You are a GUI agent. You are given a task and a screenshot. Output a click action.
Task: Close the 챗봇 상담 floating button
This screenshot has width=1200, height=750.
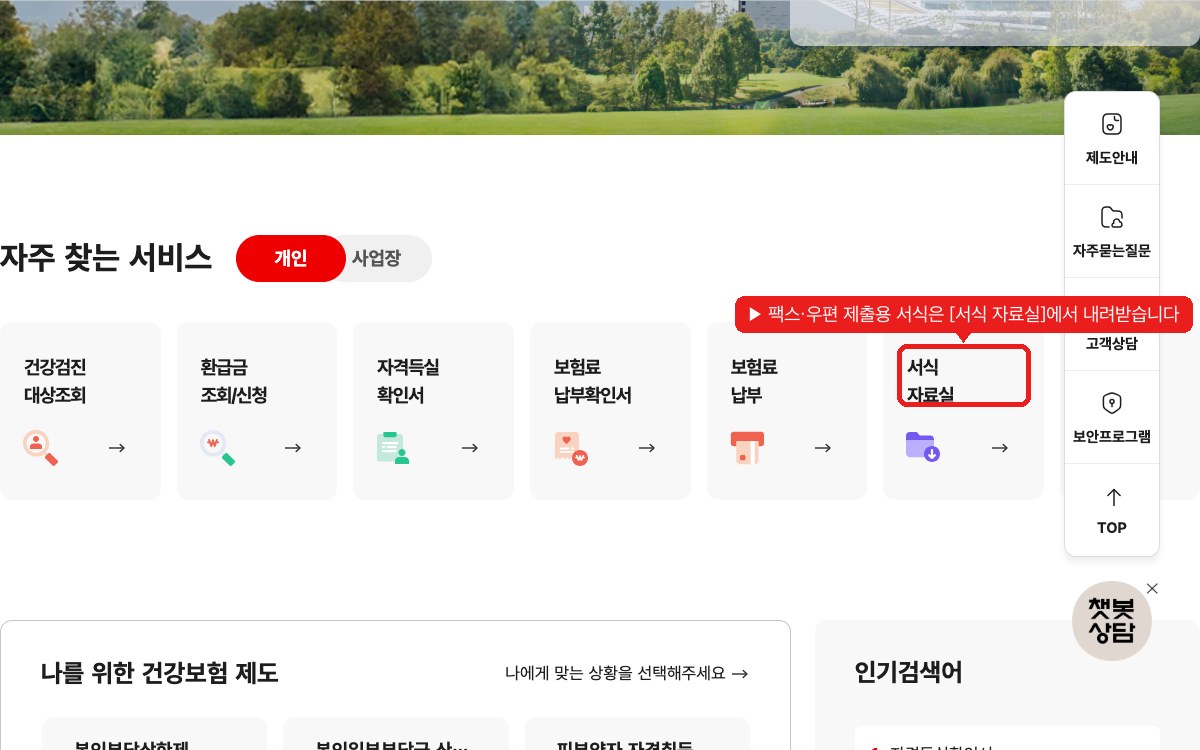(1152, 588)
